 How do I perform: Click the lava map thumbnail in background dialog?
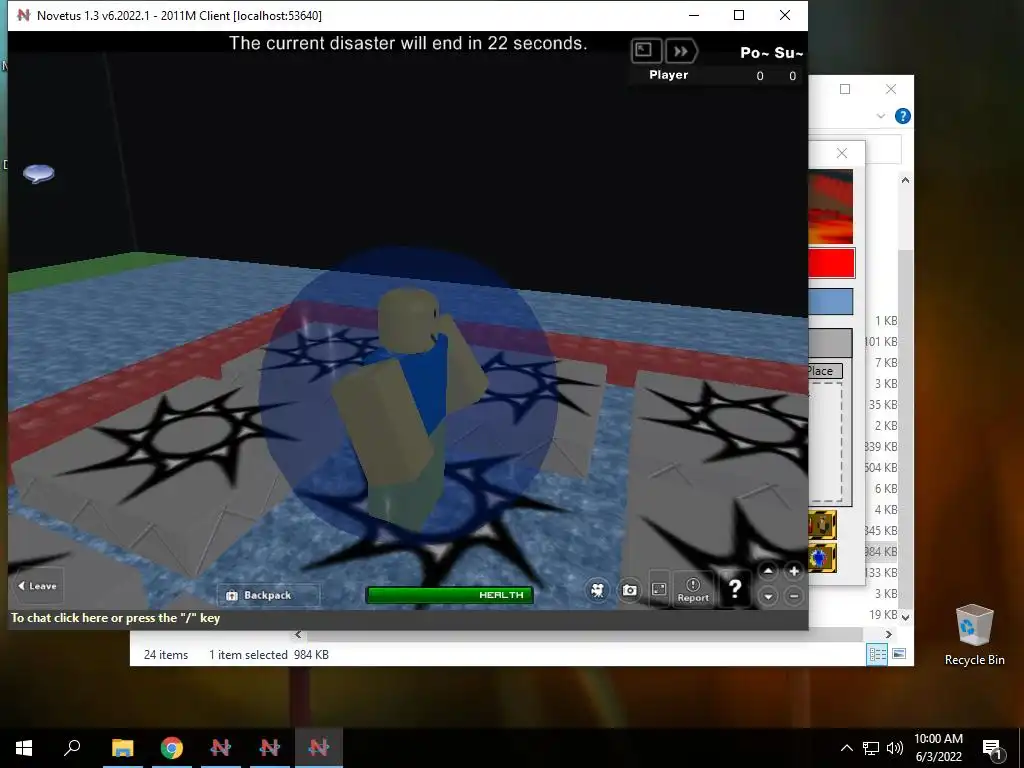pos(831,206)
